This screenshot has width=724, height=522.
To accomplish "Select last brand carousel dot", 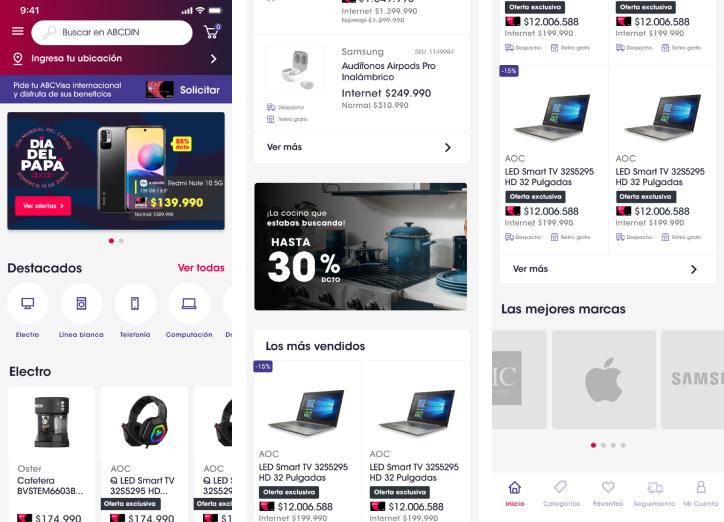I will pyautogui.click(x=623, y=445).
